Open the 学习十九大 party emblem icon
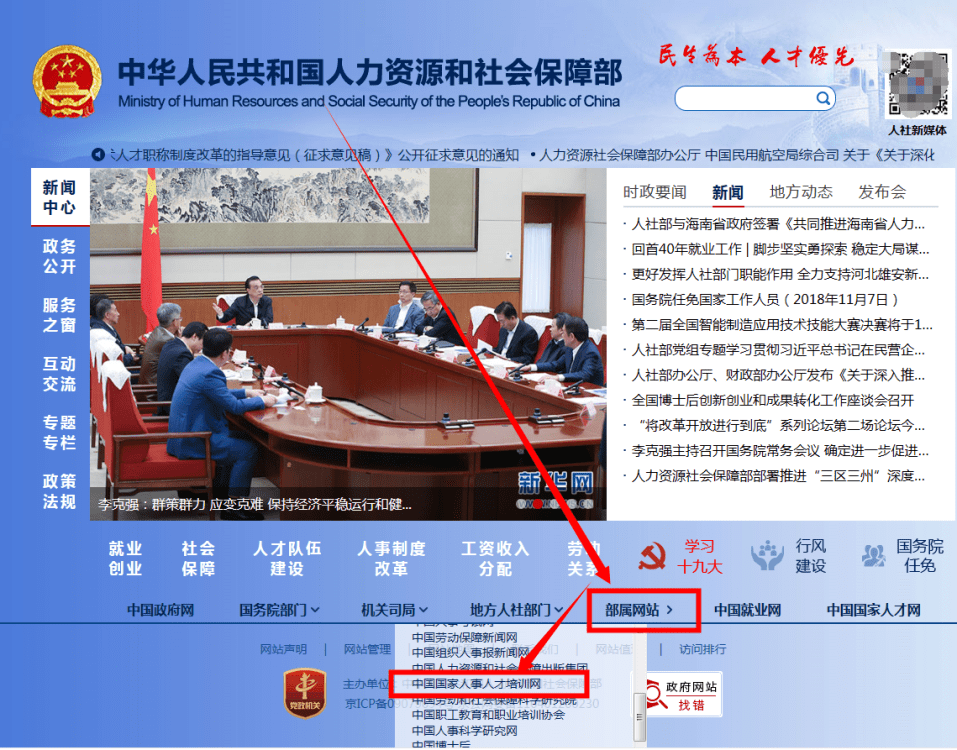The image size is (957, 750). coord(652,557)
